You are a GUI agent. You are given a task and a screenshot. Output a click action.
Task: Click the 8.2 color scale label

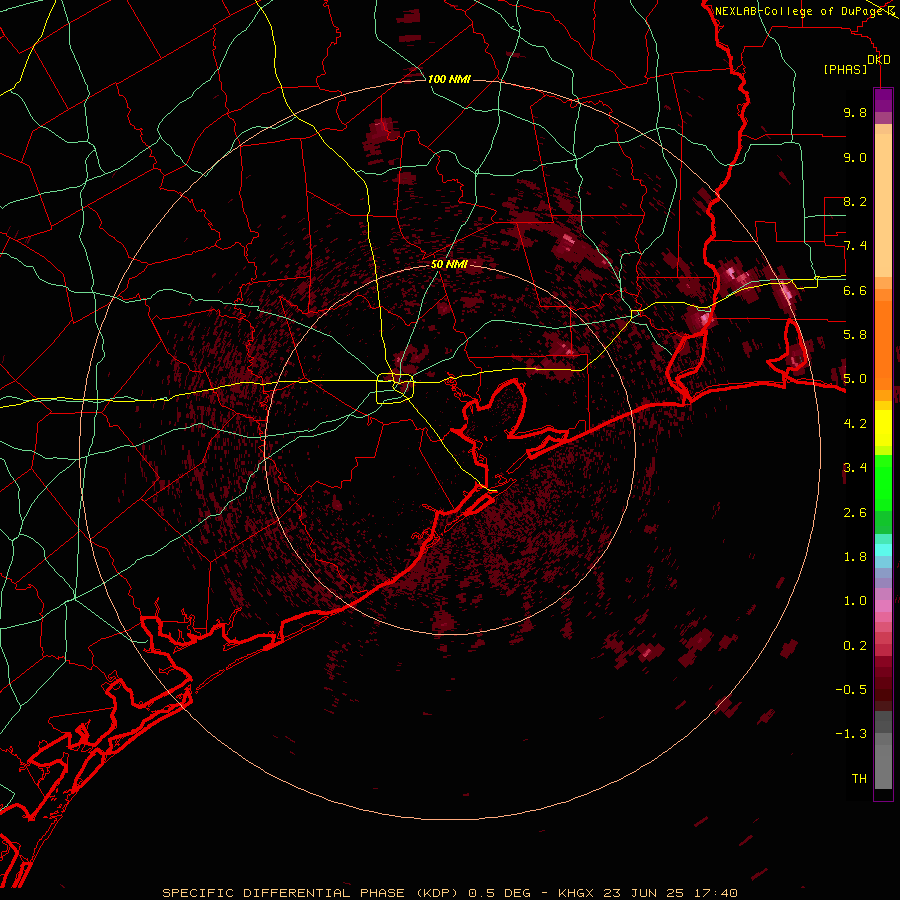tap(855, 201)
